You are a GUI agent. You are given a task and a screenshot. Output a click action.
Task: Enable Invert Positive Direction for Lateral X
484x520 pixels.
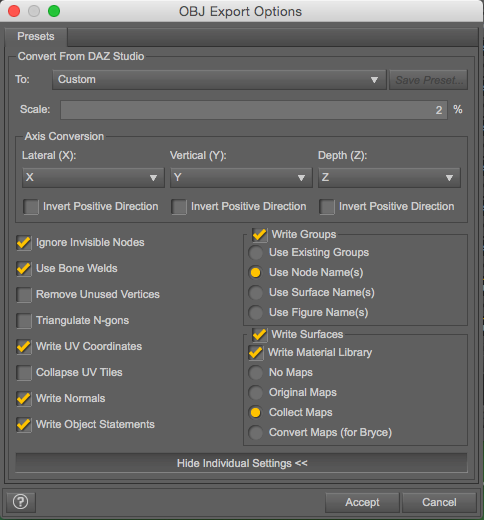coord(31,207)
